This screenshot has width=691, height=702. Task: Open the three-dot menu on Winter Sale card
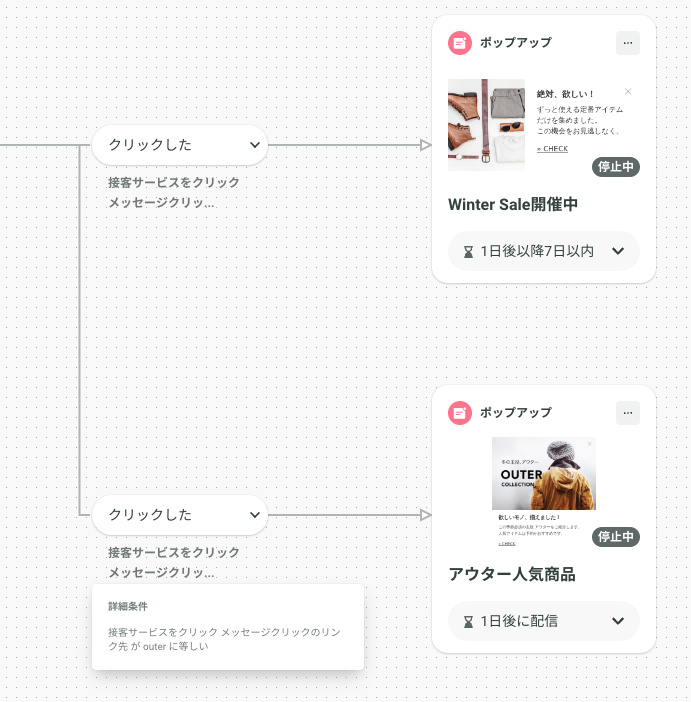[x=628, y=43]
